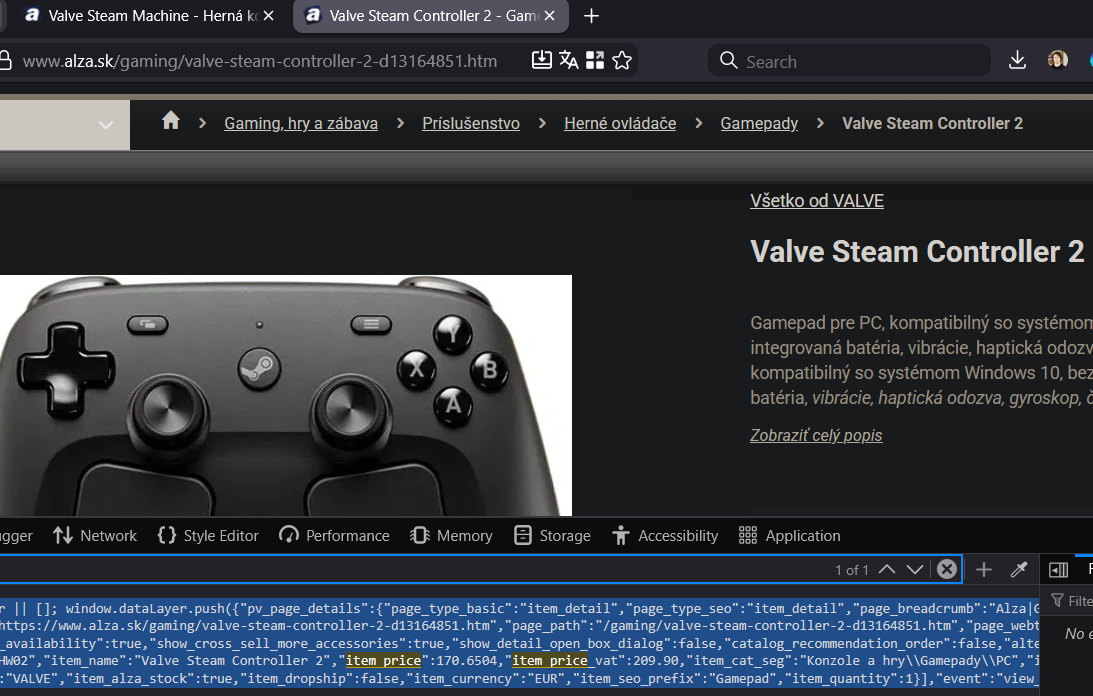
Task: Close the Valve Steam Machine tab
Action: click(x=268, y=15)
